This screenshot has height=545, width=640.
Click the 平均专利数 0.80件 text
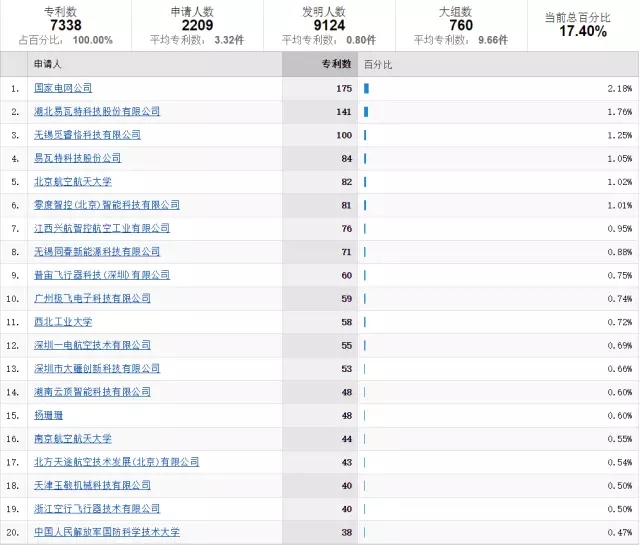[329, 40]
